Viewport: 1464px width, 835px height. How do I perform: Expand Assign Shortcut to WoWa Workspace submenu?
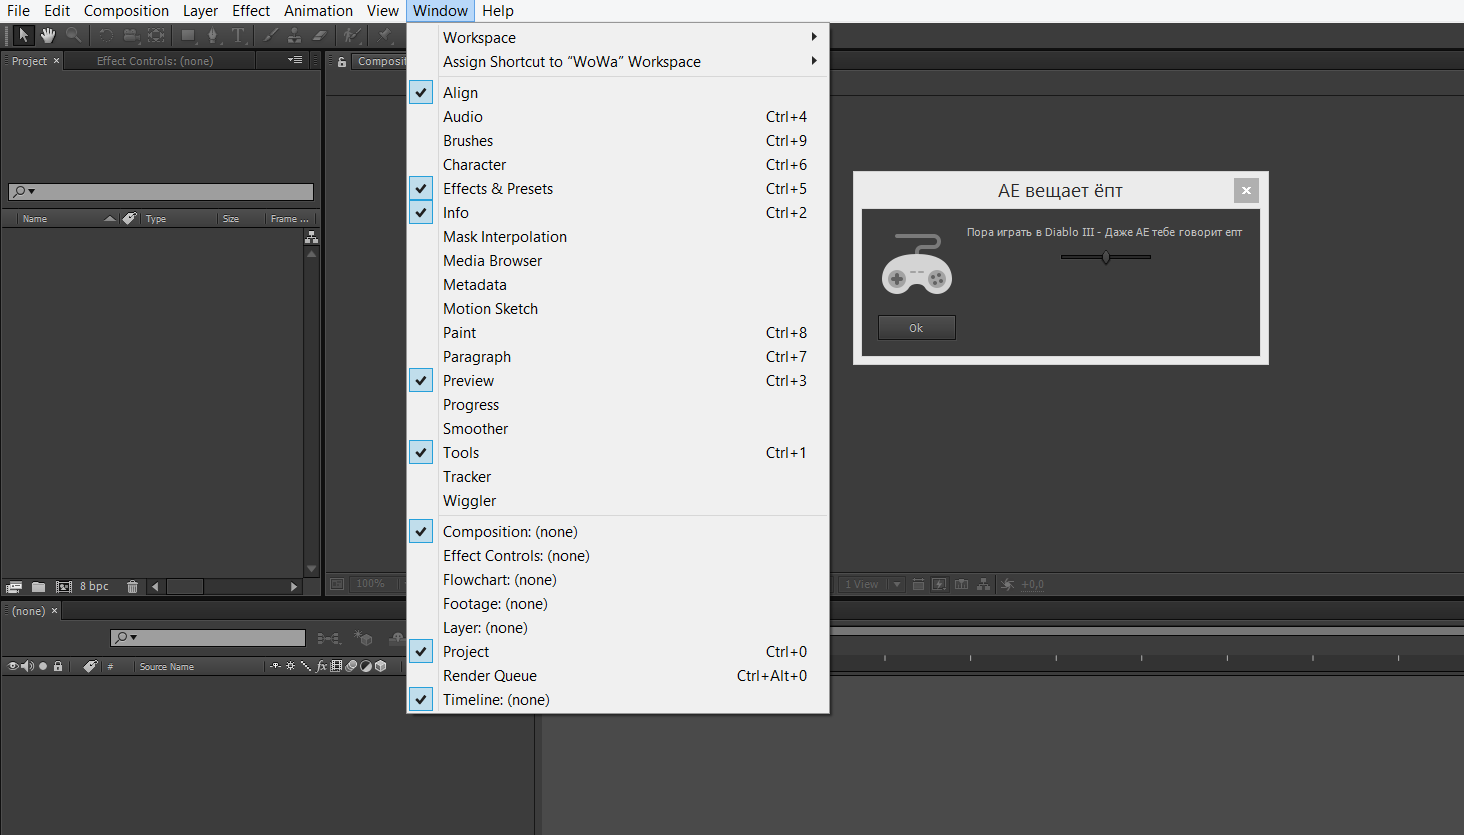point(618,61)
